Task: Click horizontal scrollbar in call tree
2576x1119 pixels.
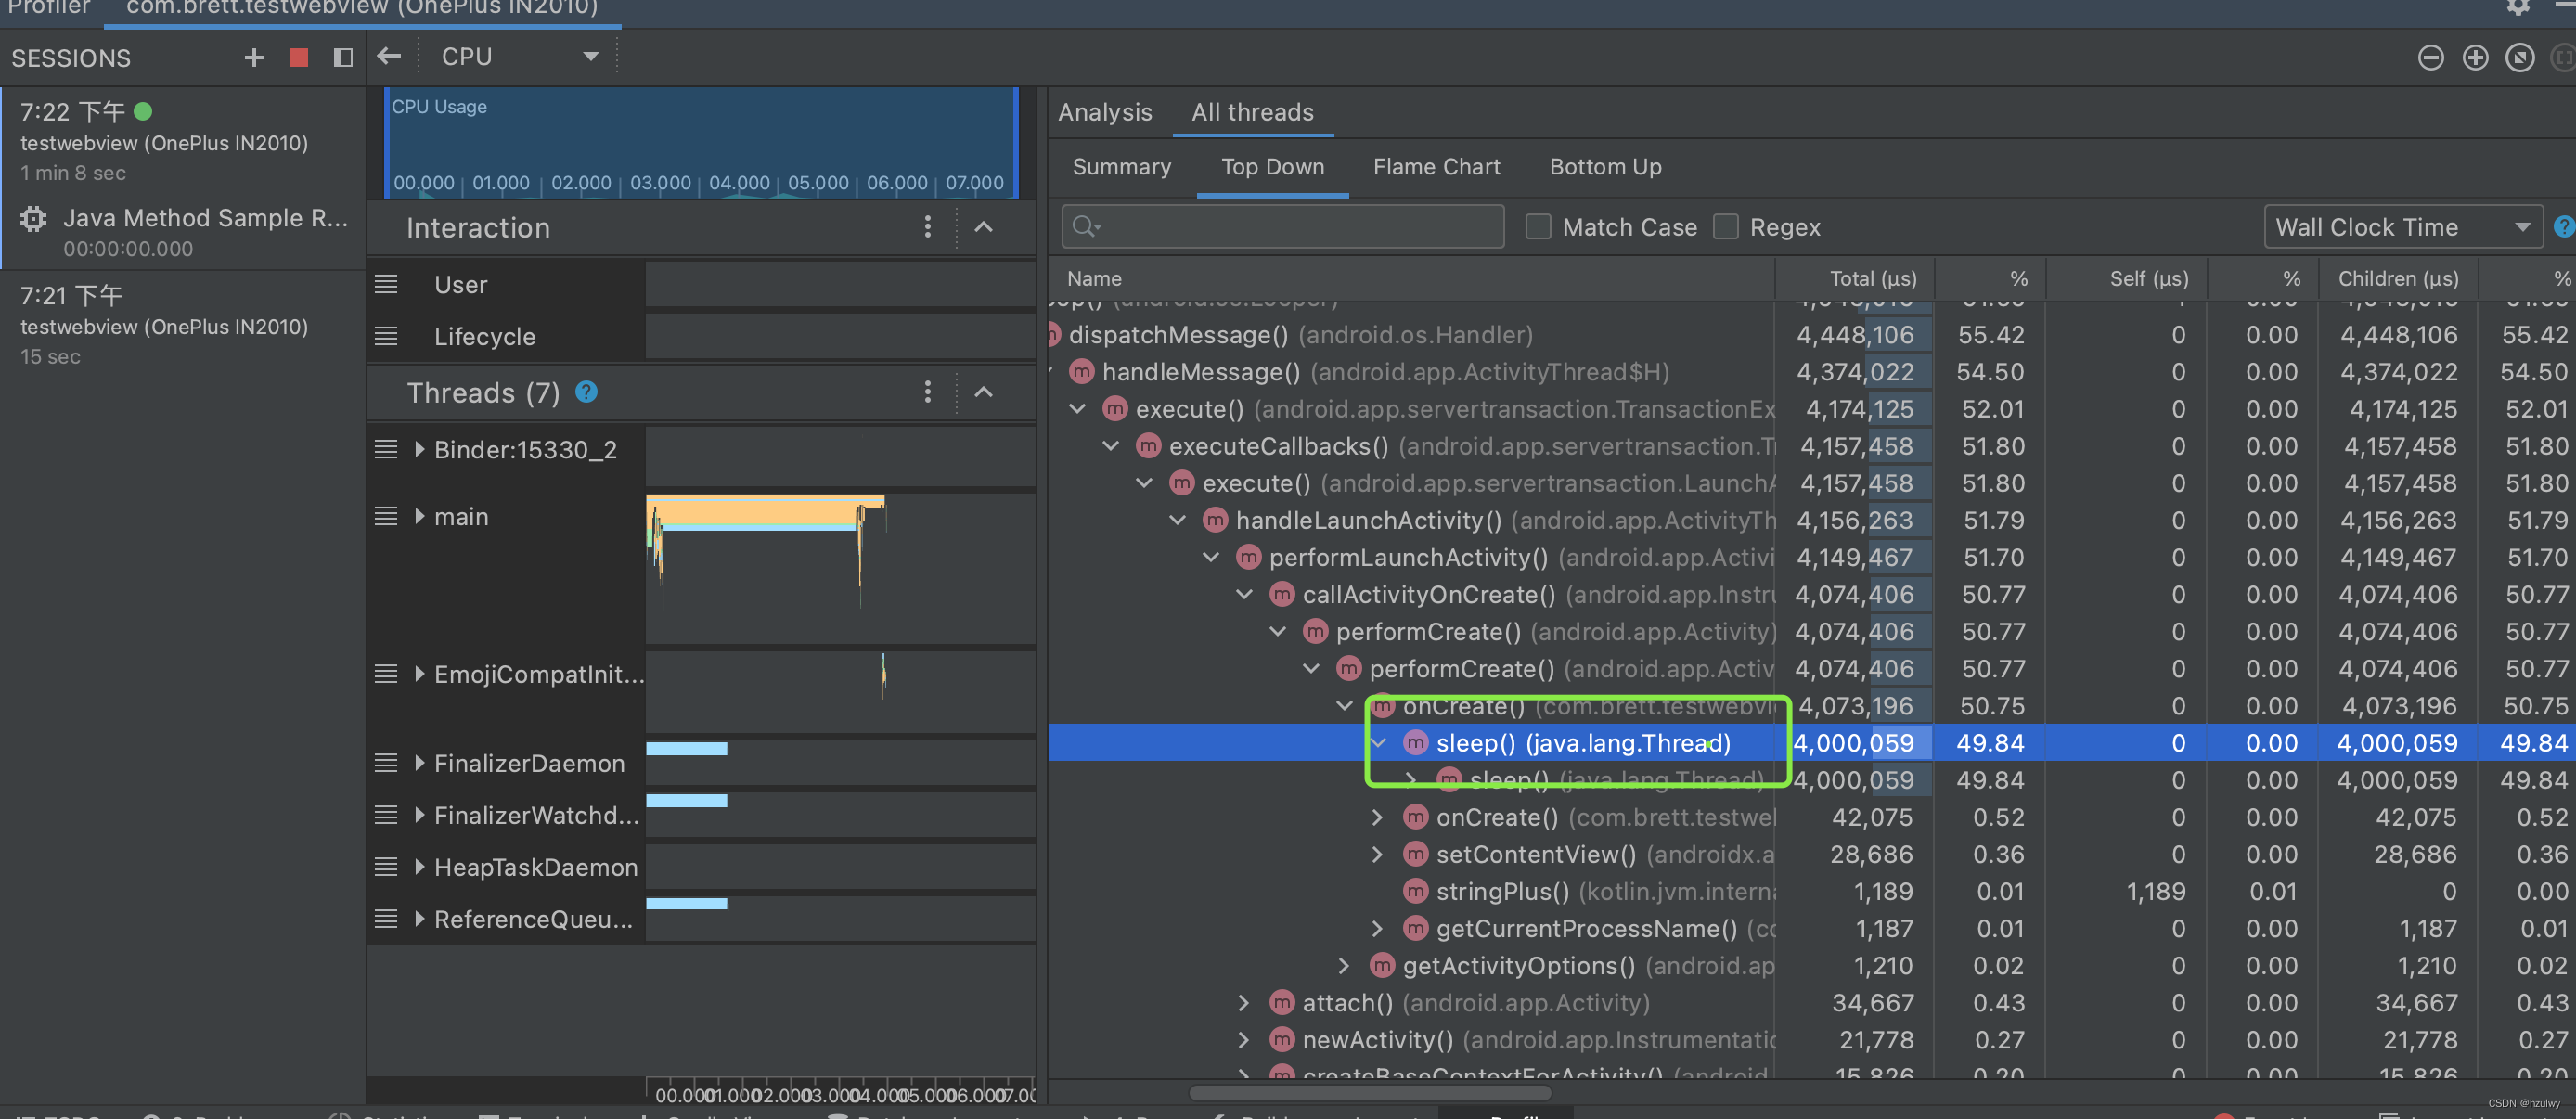Action: [1370, 1092]
